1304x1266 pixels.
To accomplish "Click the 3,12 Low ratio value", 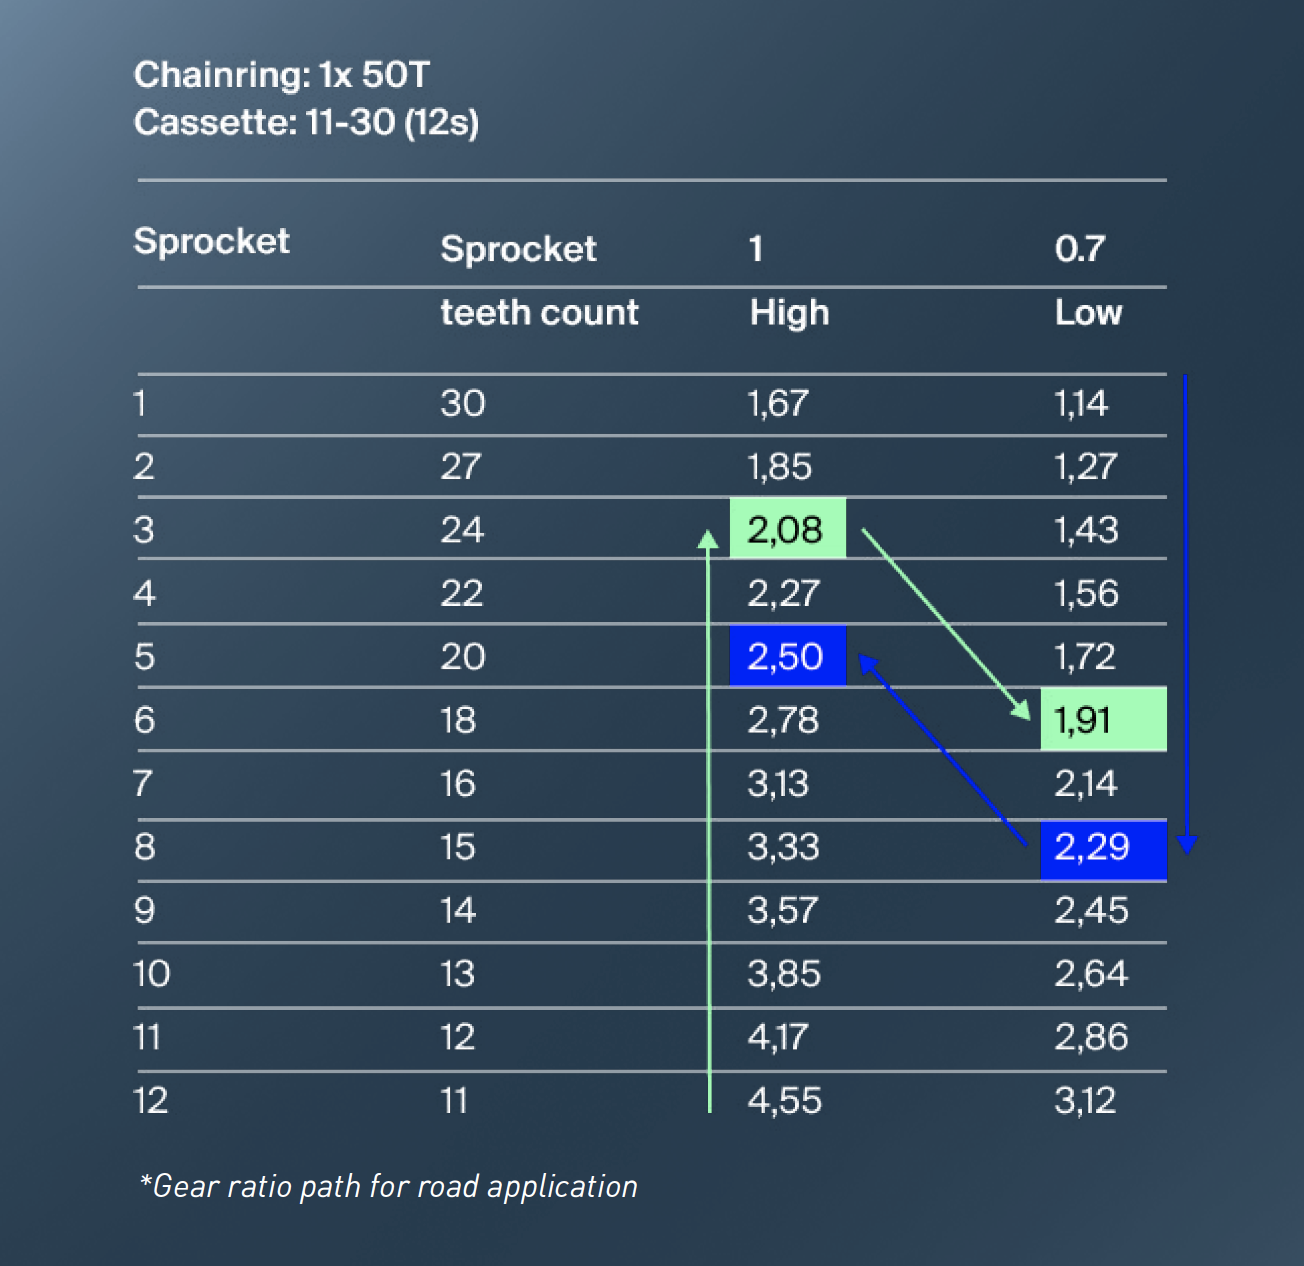I will (1084, 1101).
